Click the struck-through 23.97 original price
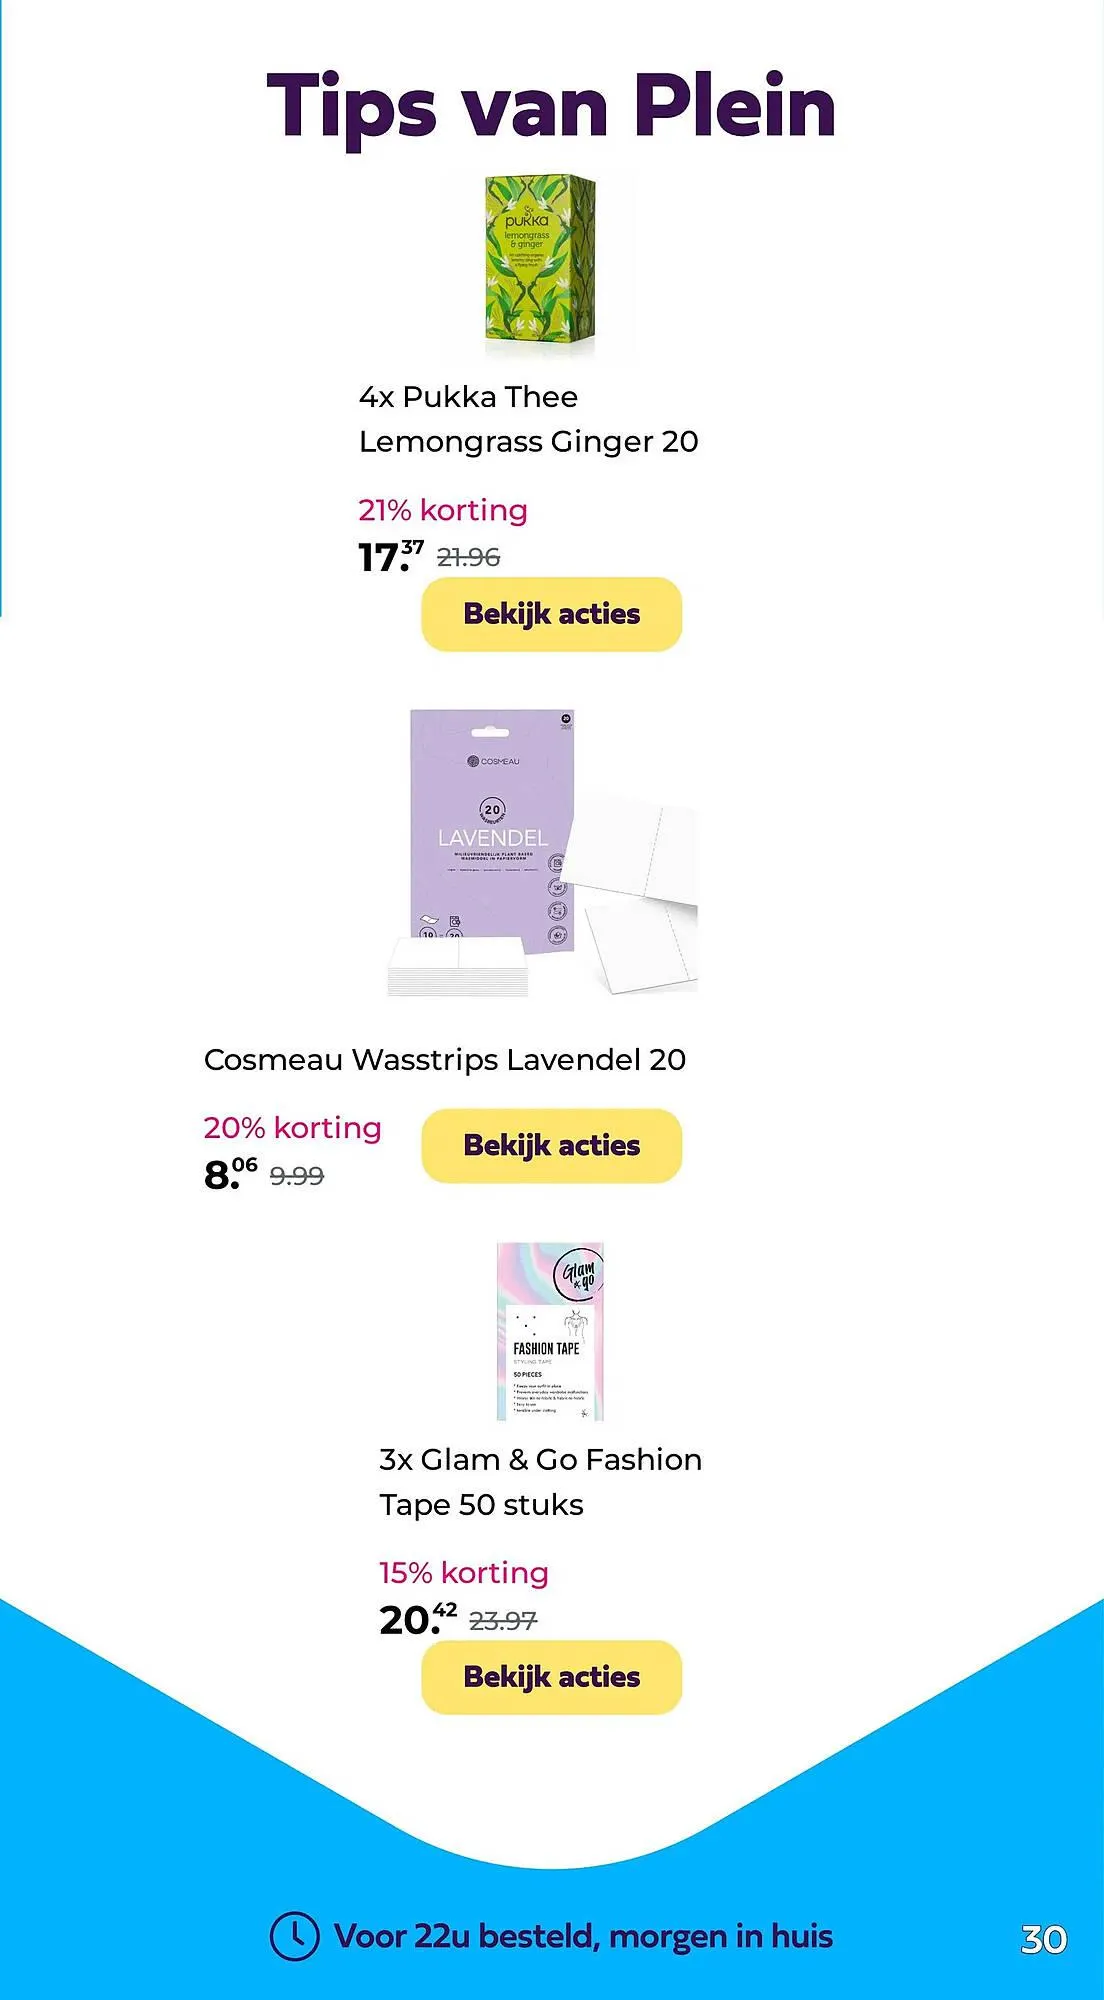 coord(503,1620)
